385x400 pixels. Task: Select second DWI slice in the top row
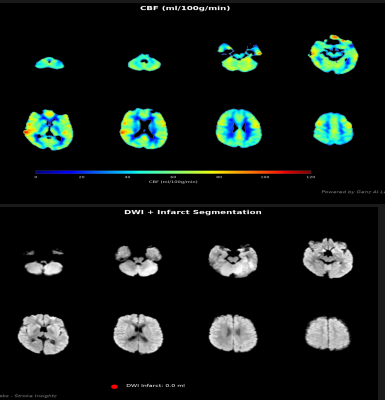tap(138, 261)
